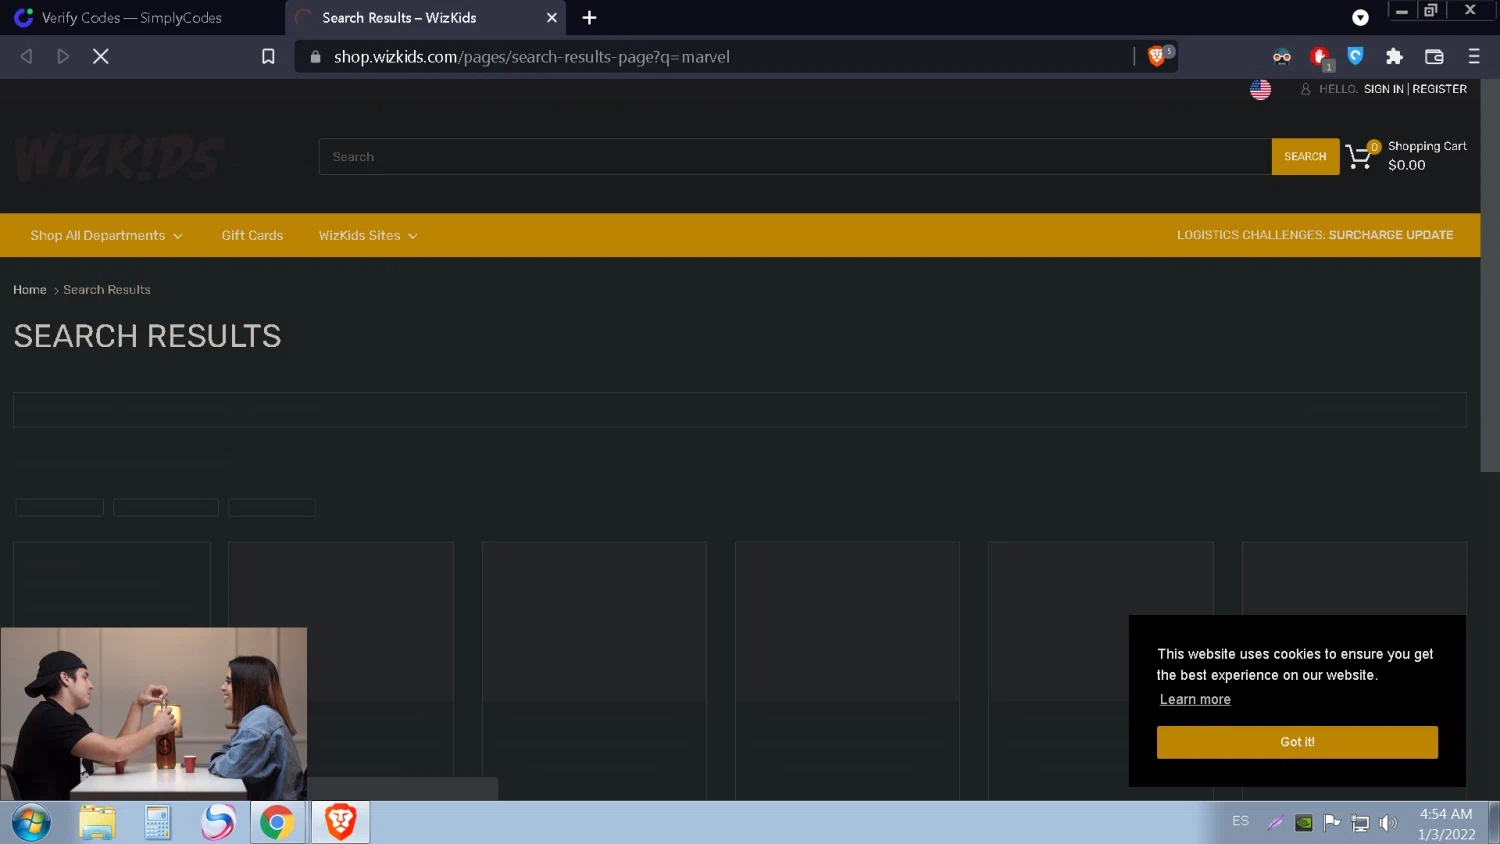The height and width of the screenshot is (844, 1500).
Task: Click the address bar URL
Action: coord(532,57)
